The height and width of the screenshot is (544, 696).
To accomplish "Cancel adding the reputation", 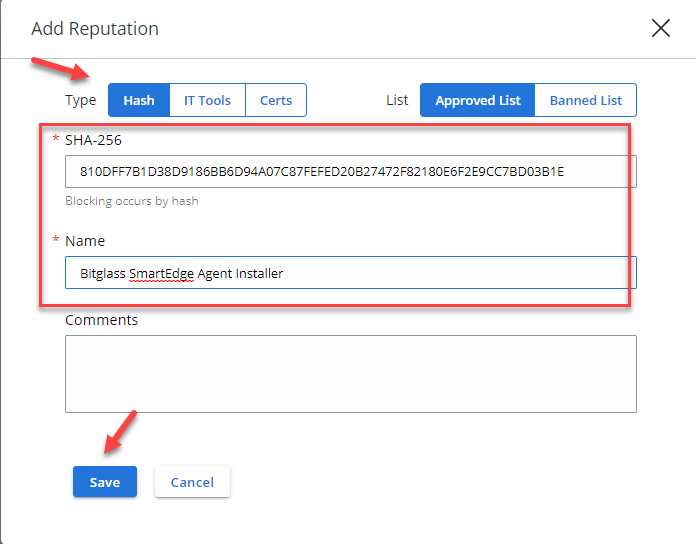I will [192, 481].
